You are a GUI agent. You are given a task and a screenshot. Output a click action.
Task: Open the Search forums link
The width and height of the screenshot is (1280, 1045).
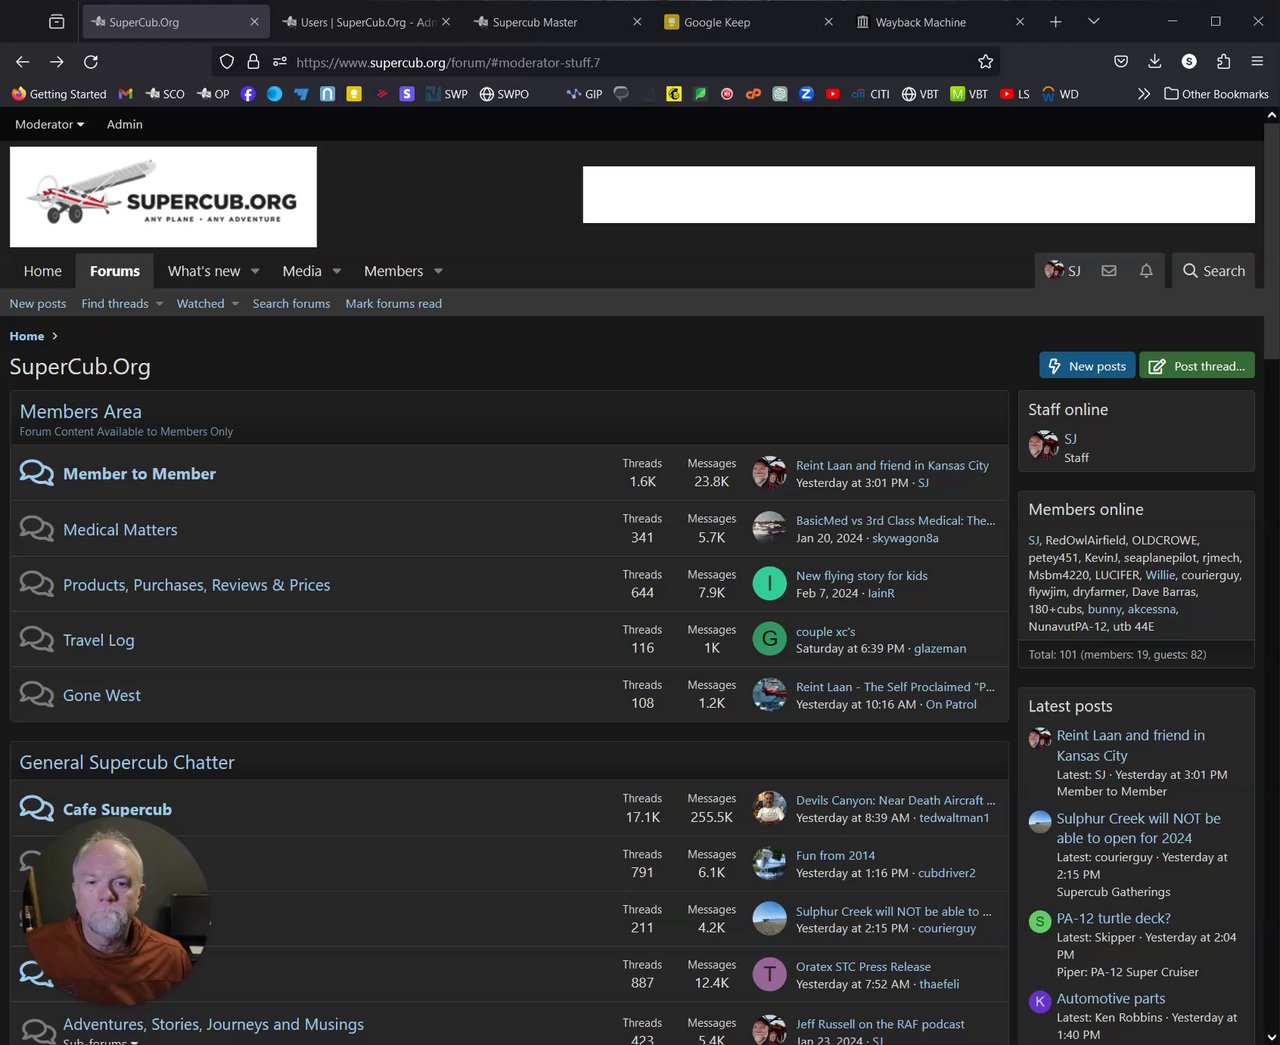pos(291,304)
